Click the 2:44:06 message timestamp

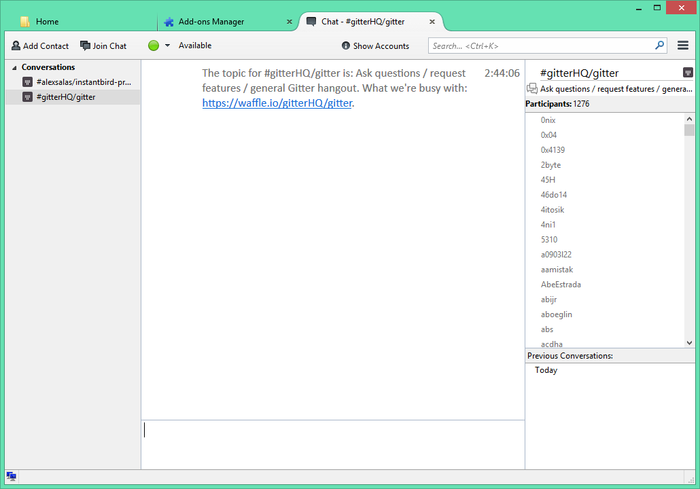[x=502, y=73]
